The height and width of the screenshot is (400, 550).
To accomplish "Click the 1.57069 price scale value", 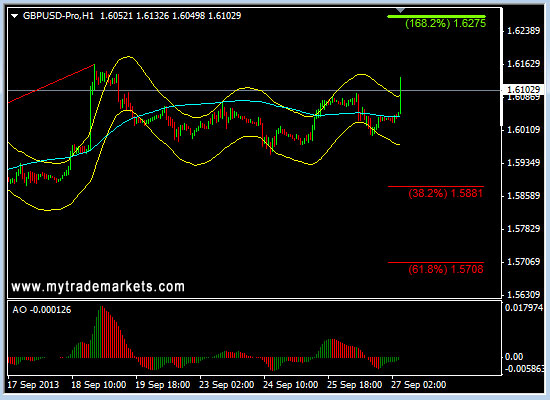I will pyautogui.click(x=524, y=262).
